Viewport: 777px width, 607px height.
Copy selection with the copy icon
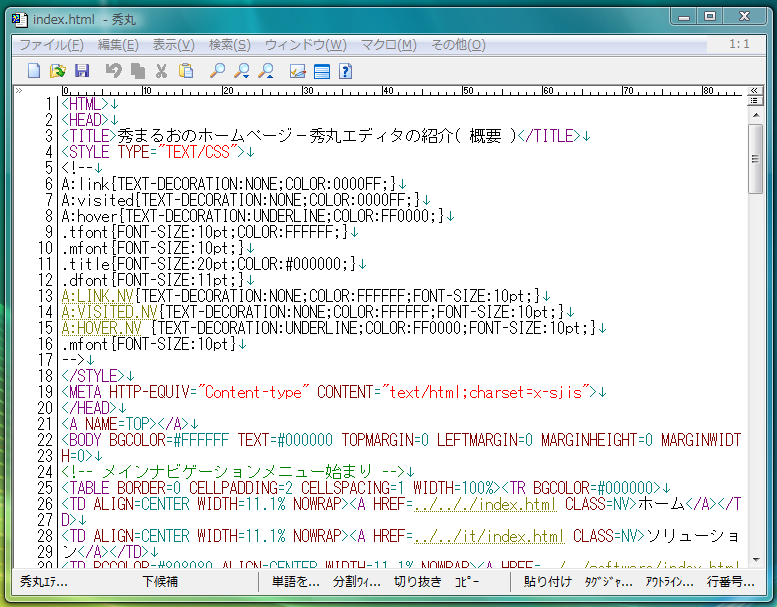pos(138,71)
